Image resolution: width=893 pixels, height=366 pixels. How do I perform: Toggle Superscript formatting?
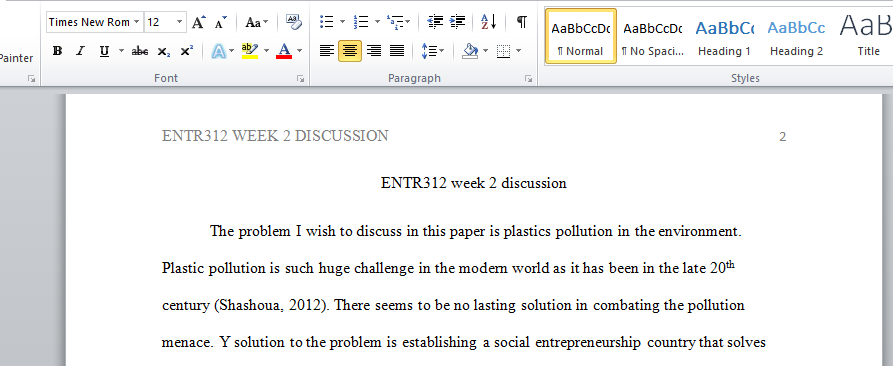click(187, 51)
